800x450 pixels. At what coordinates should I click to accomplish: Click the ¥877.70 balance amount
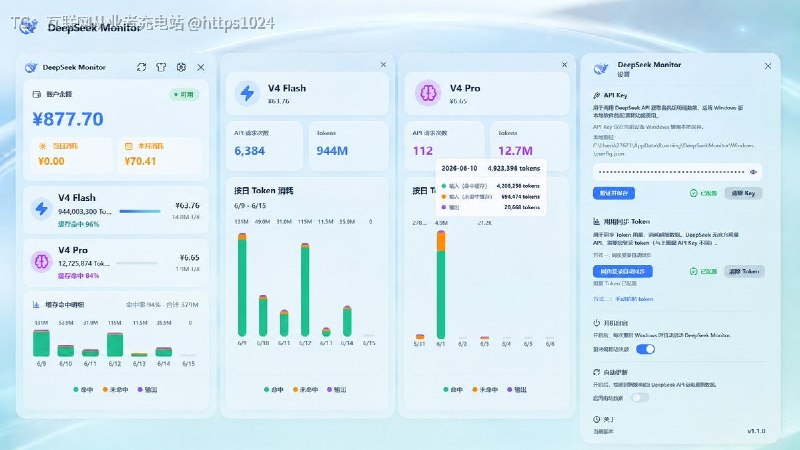coord(68,119)
